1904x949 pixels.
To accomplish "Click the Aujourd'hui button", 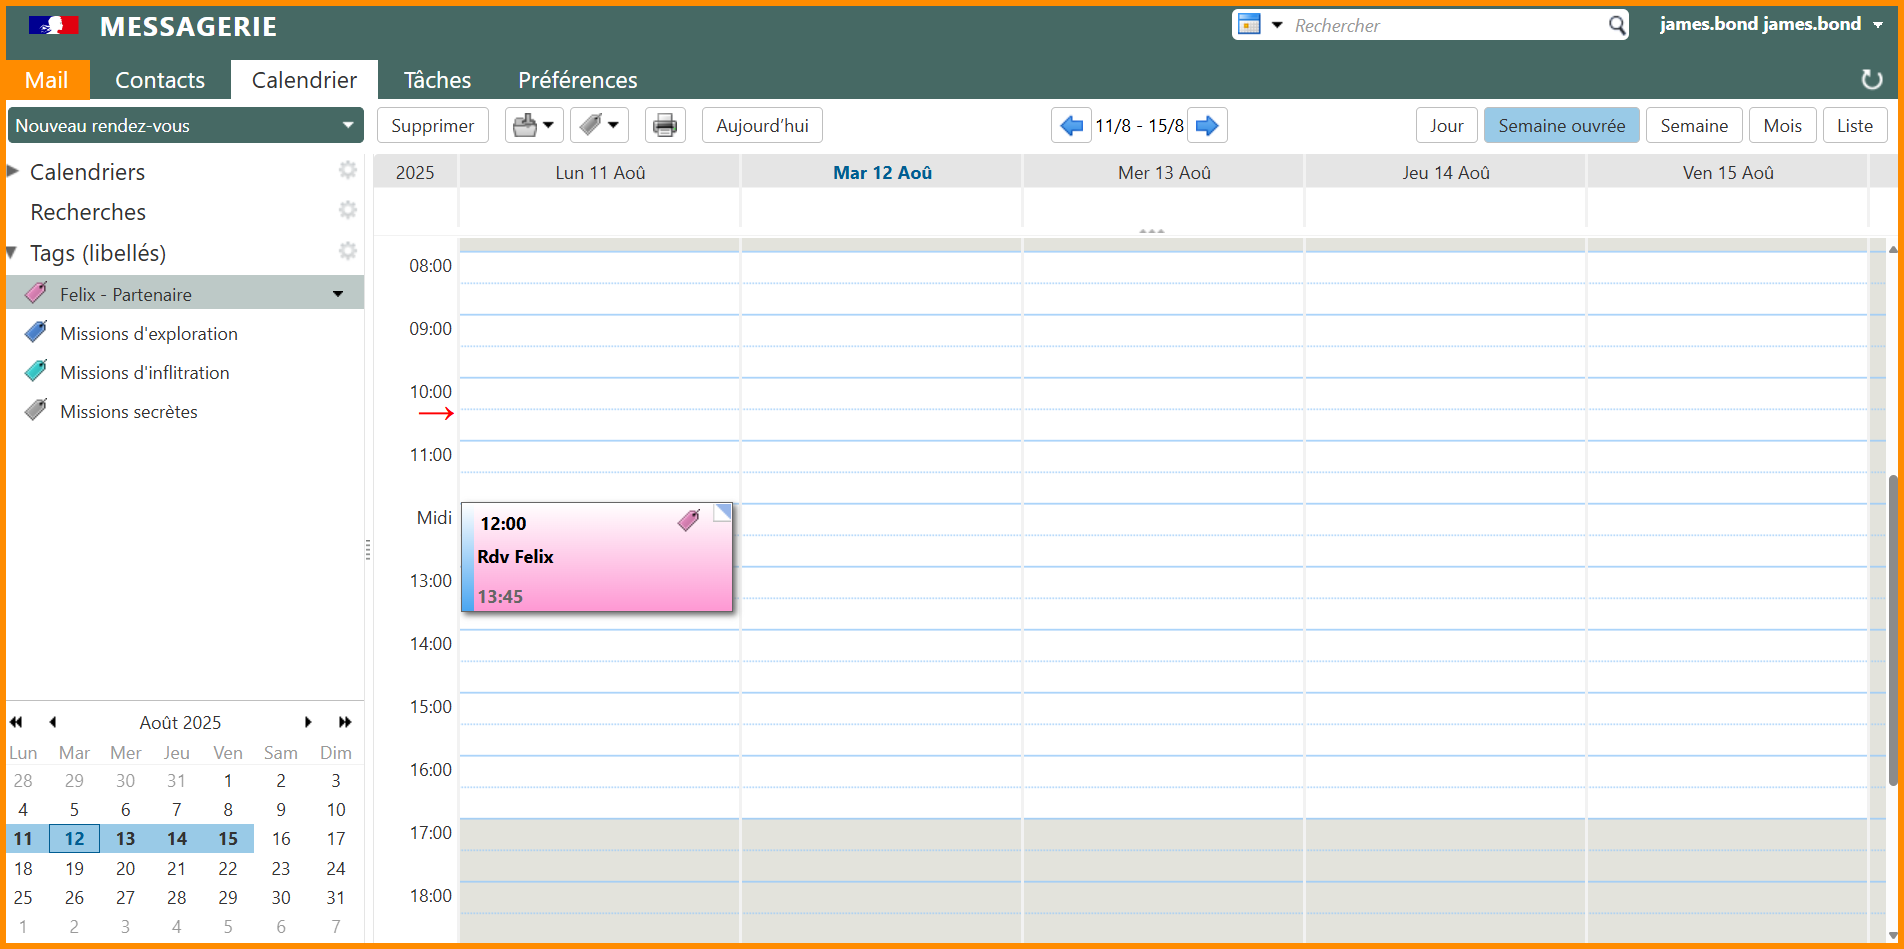I will point(762,126).
